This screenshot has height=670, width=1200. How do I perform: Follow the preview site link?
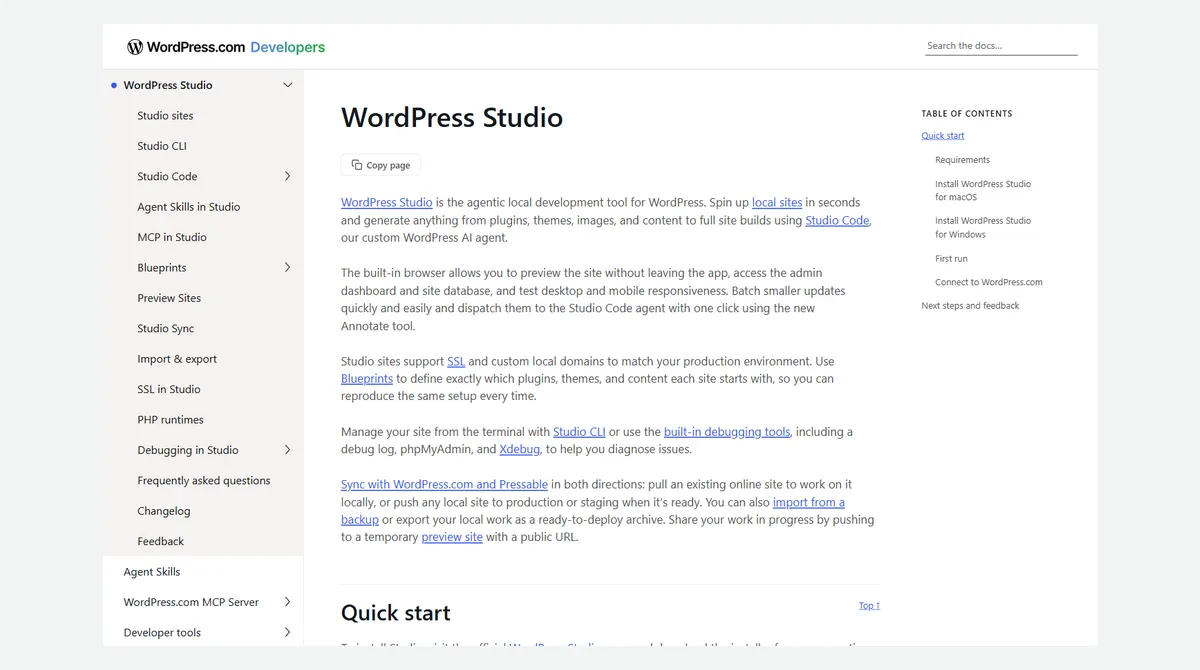452,537
